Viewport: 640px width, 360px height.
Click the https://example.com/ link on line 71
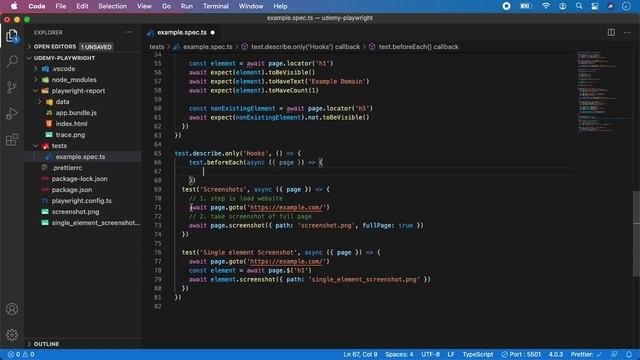(x=286, y=207)
